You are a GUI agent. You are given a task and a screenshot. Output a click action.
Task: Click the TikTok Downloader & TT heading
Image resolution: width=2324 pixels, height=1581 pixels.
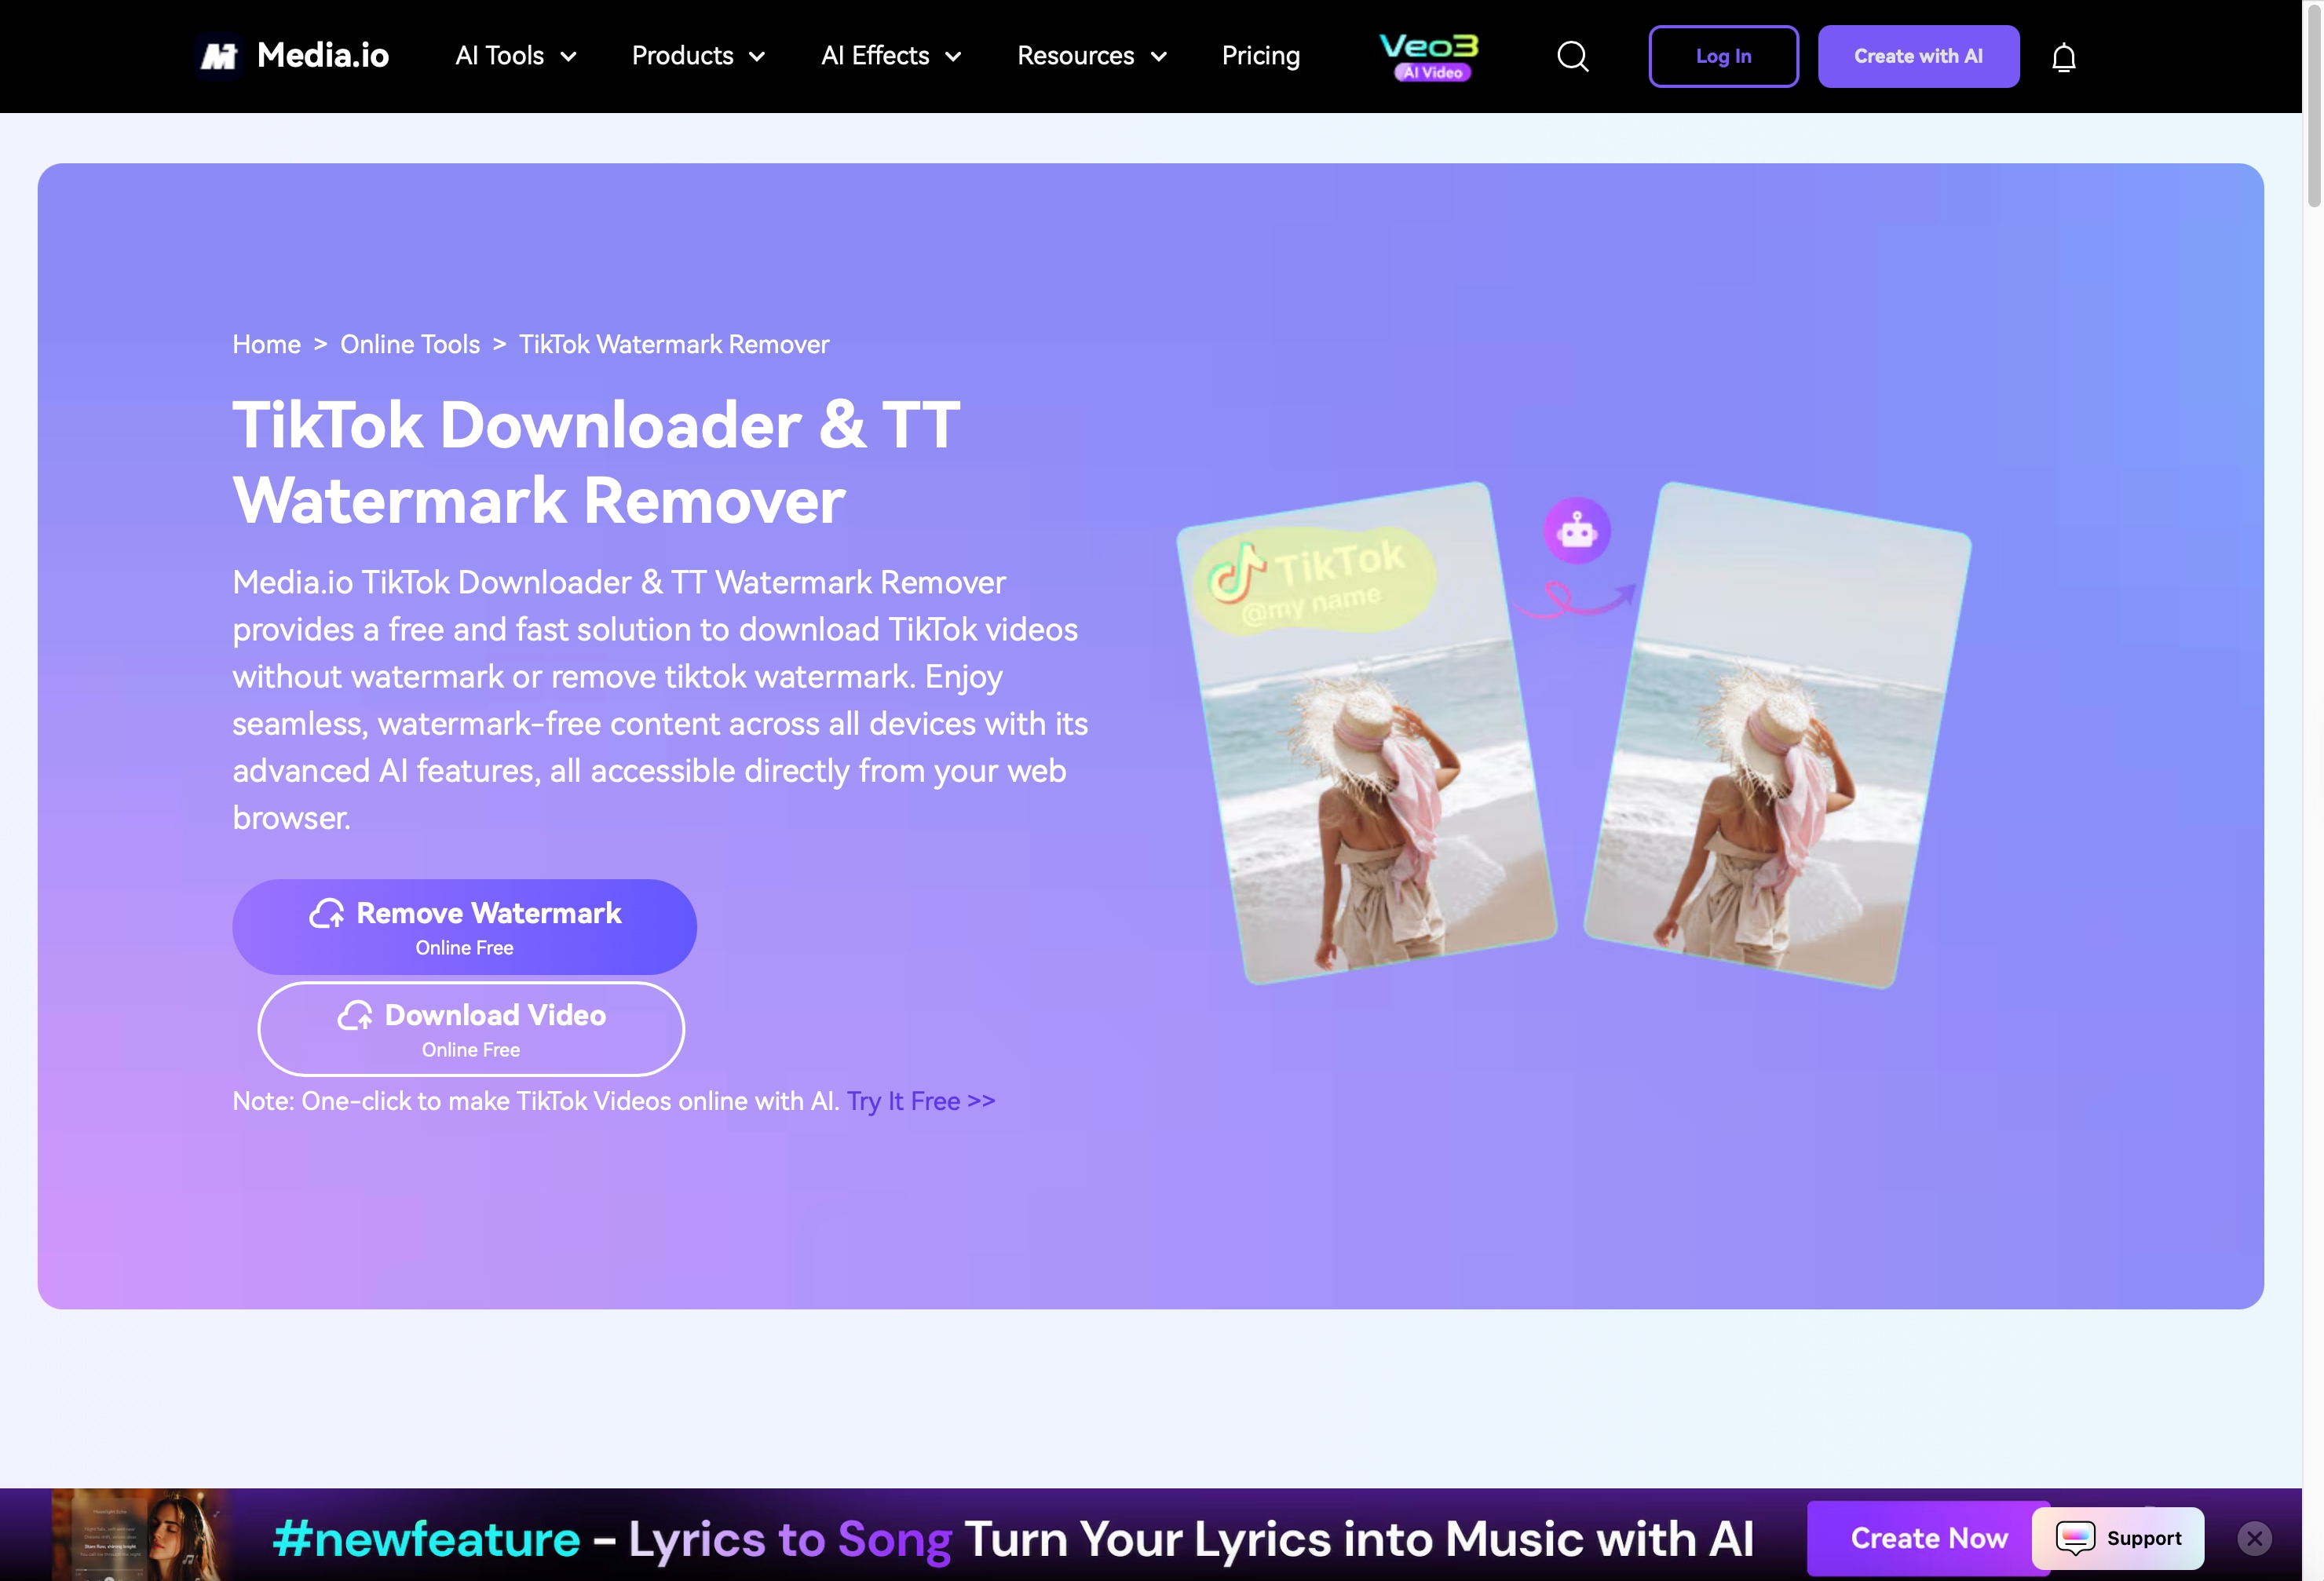point(596,462)
